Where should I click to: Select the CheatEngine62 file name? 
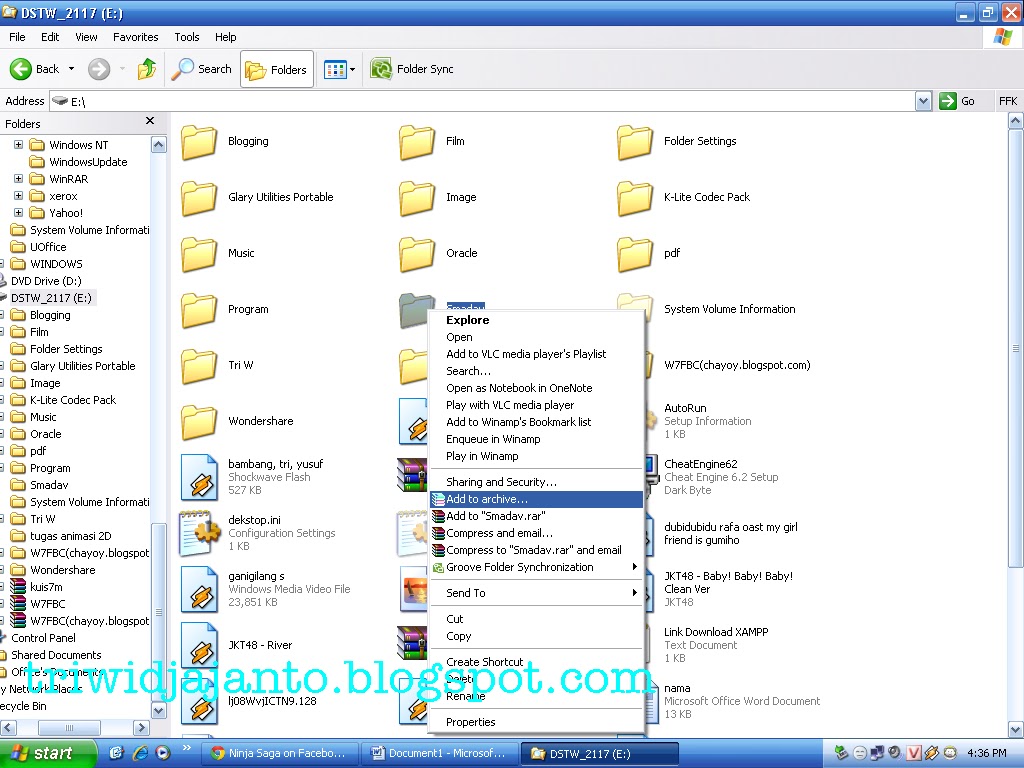[701, 464]
